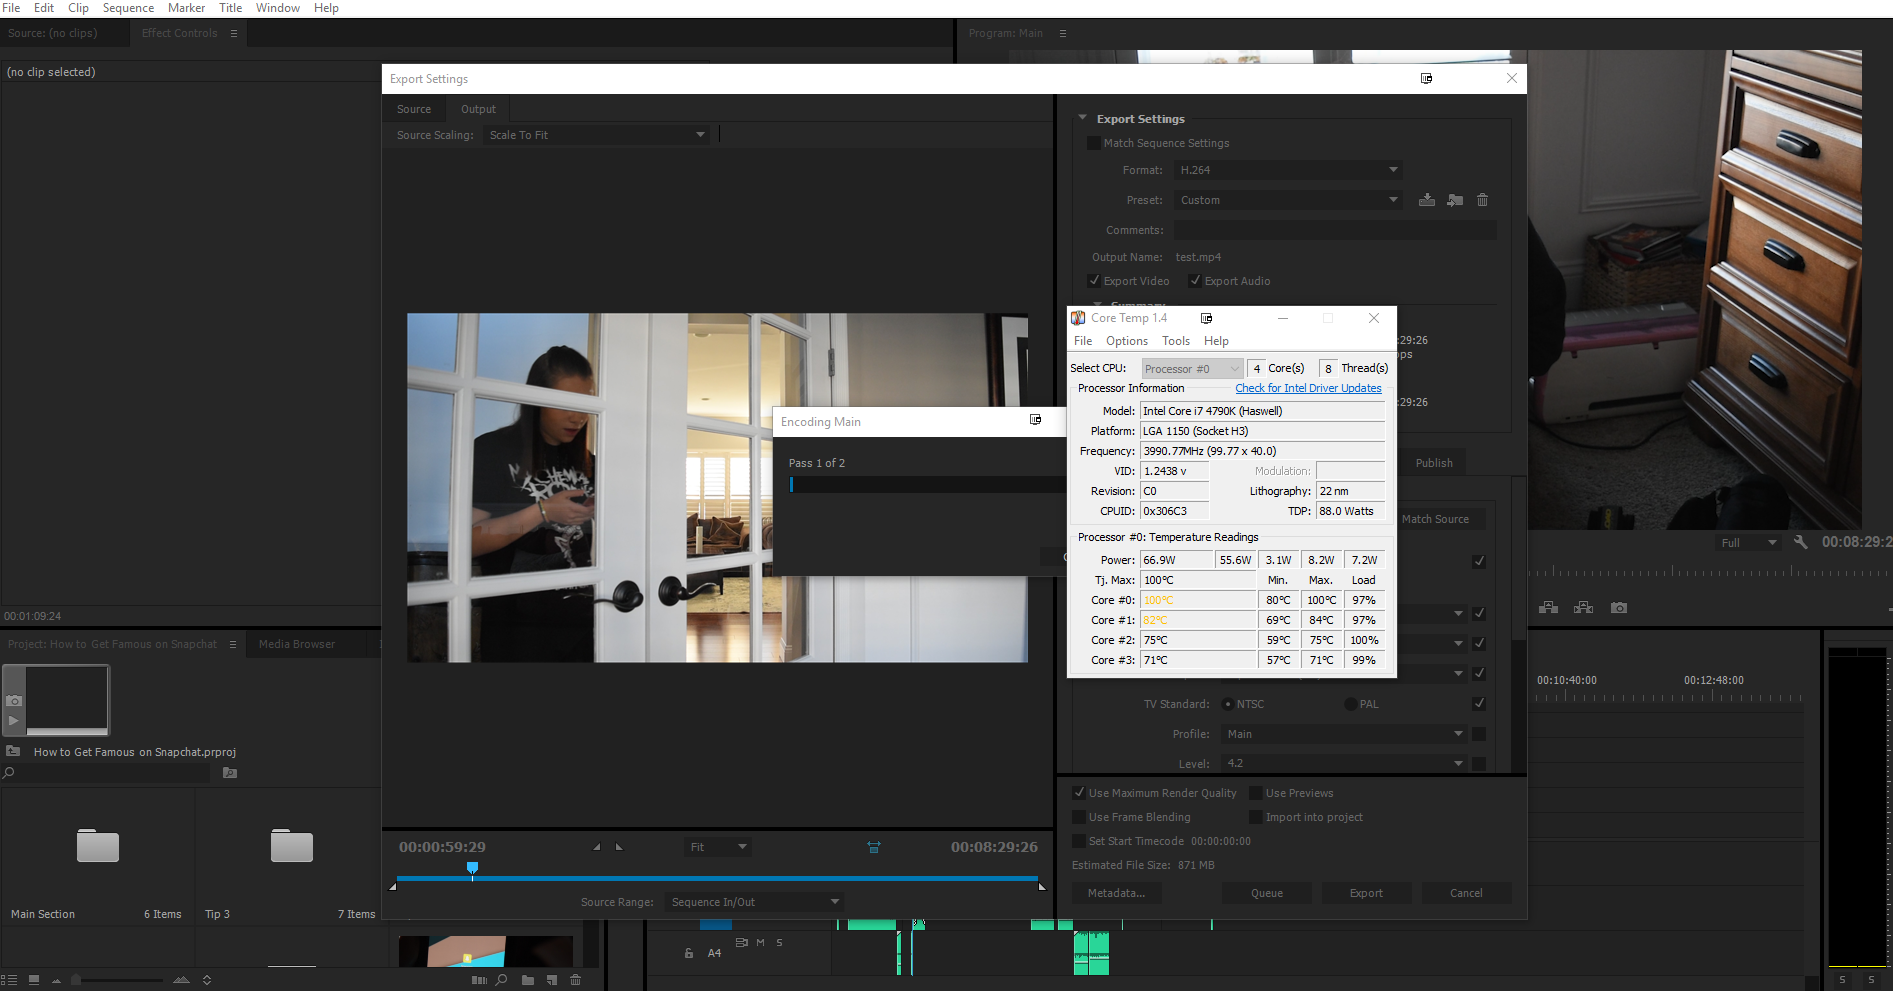The width and height of the screenshot is (1893, 991).
Task: Open the Effect Controls panel menu icon
Action: pos(234,33)
